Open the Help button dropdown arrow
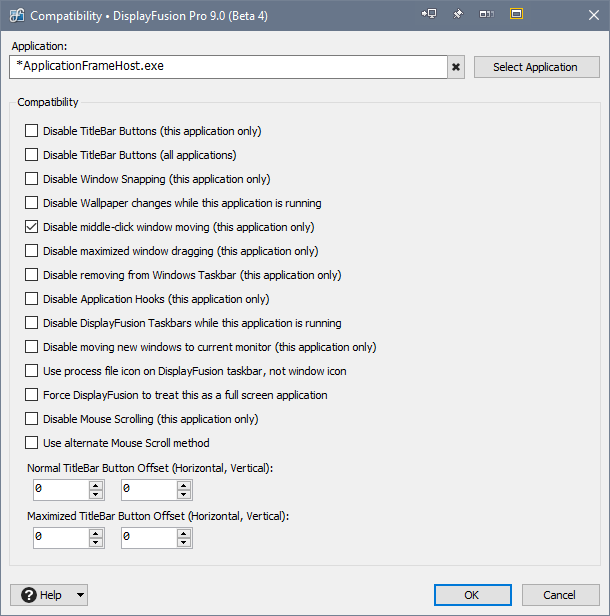610x616 pixels. click(x=80, y=595)
